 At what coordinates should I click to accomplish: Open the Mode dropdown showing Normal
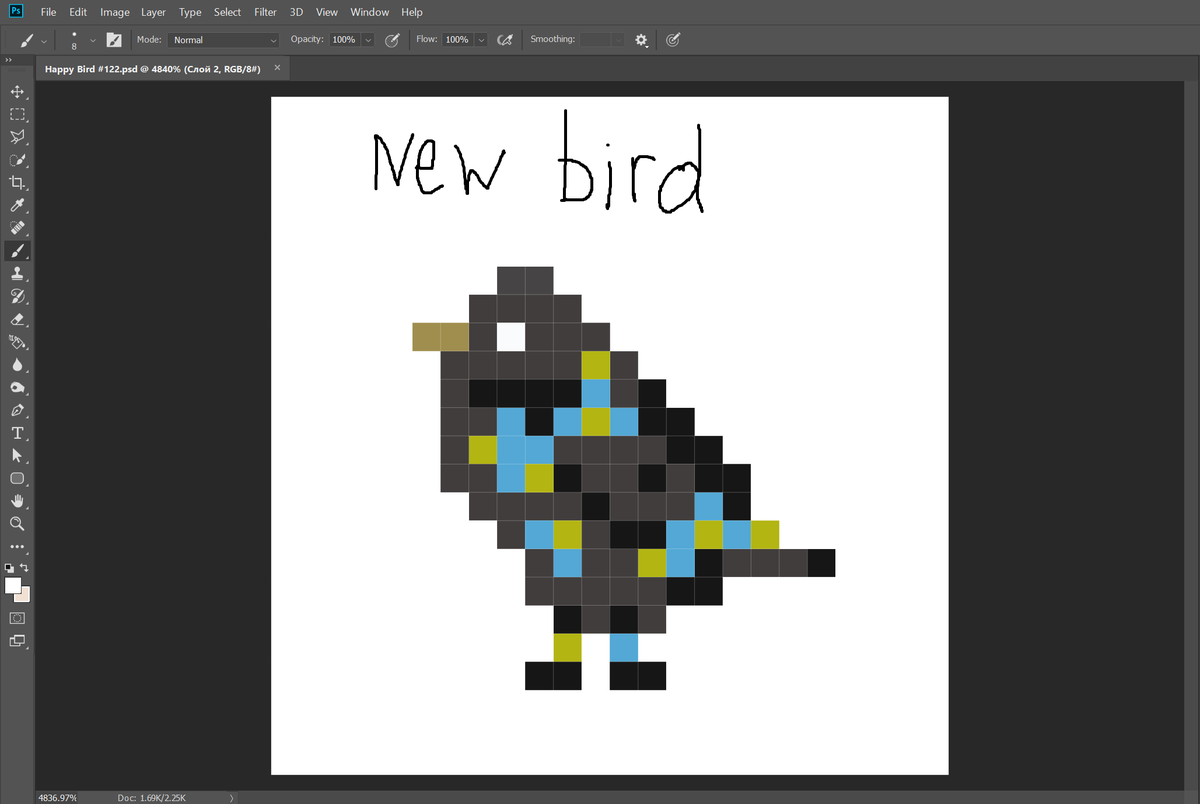[x=225, y=40]
